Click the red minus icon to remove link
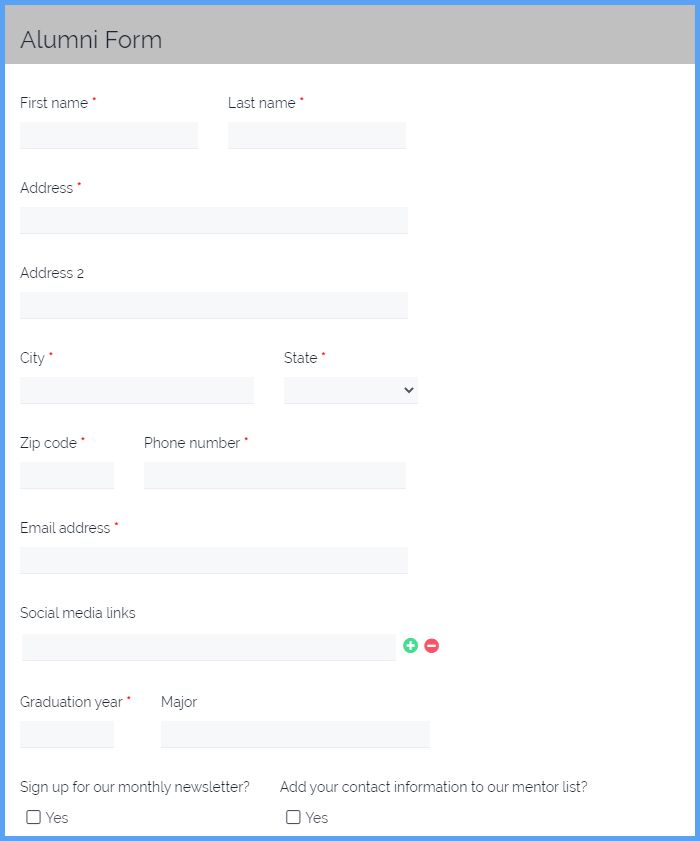 431,645
